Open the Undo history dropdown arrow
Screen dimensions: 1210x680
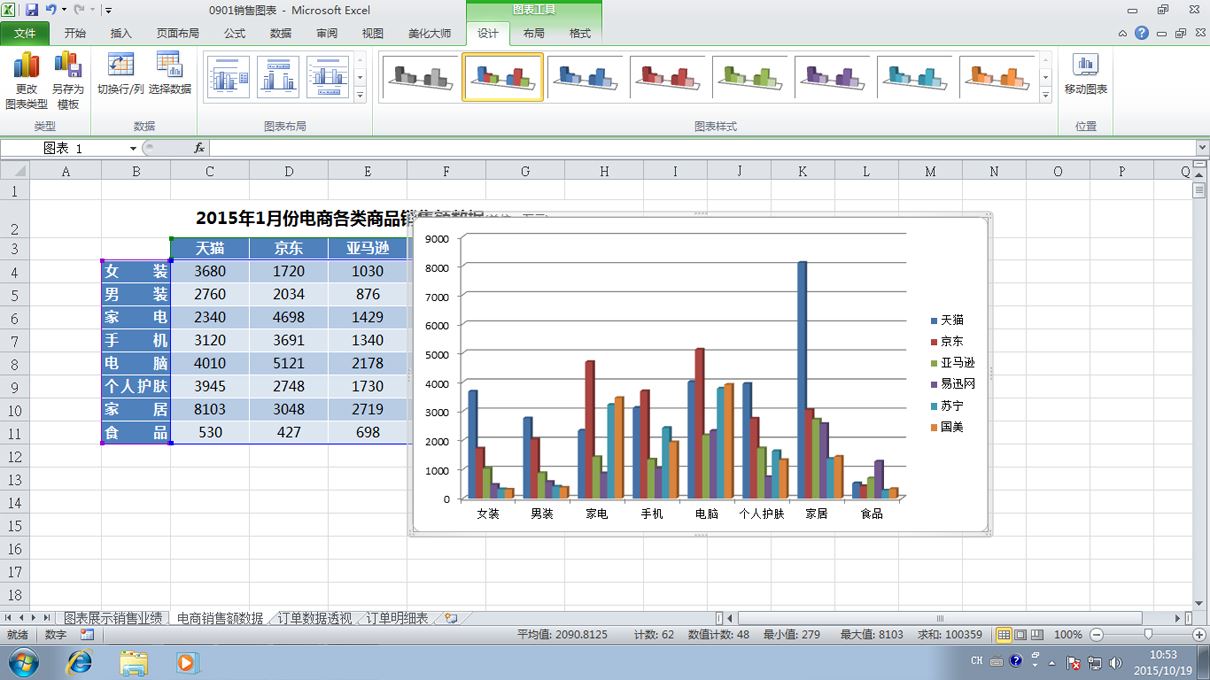[x=63, y=10]
